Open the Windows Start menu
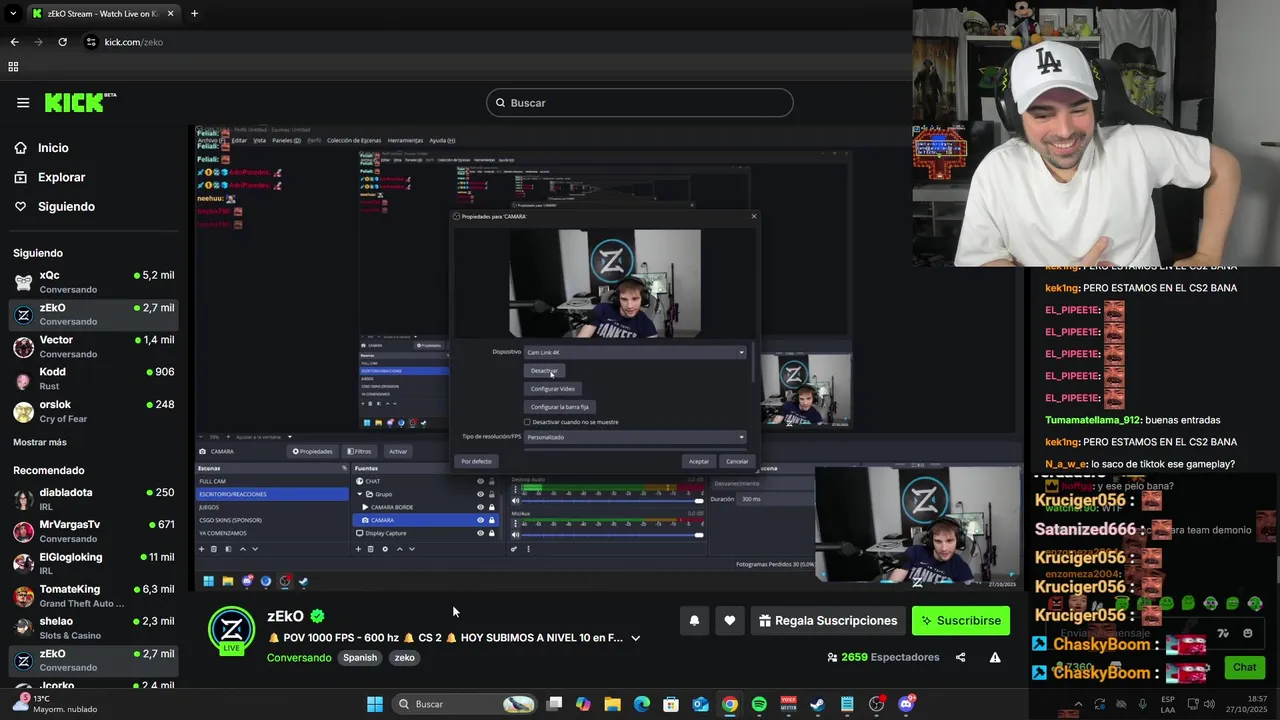Image resolution: width=1280 pixels, height=720 pixels. point(375,704)
